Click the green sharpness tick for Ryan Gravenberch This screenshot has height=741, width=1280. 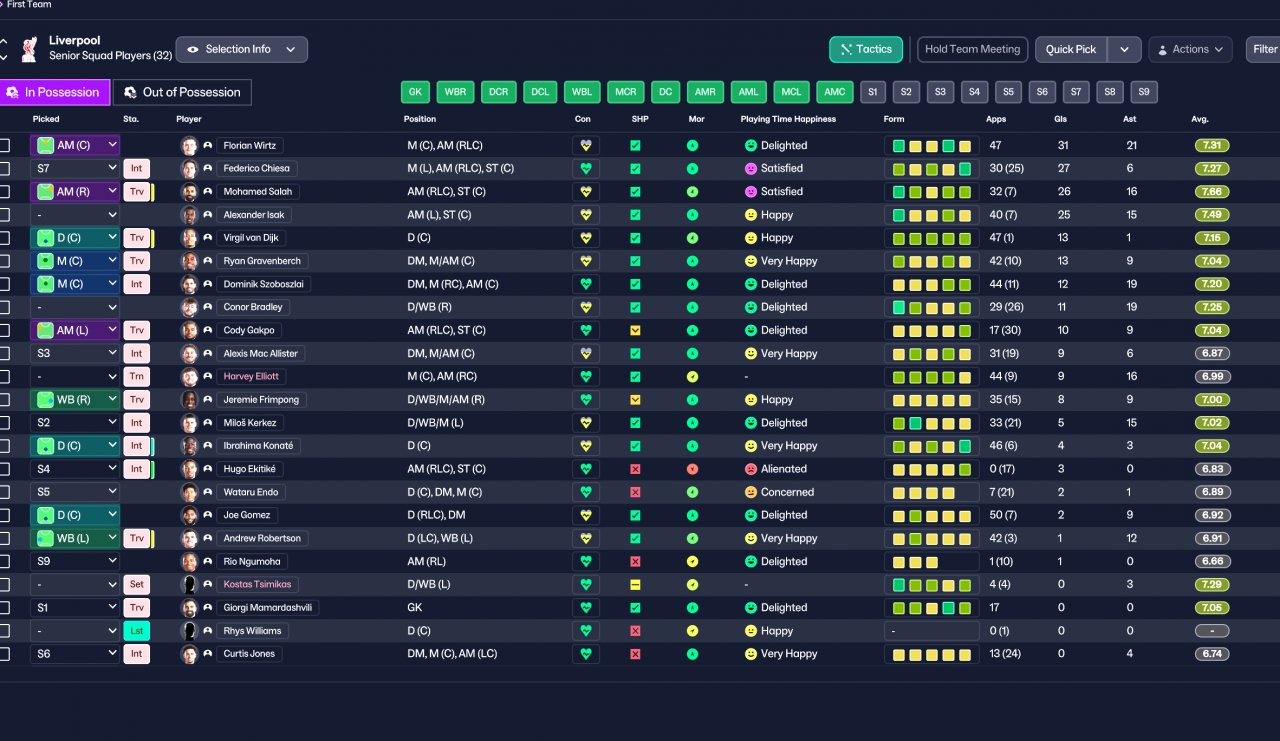coord(635,261)
